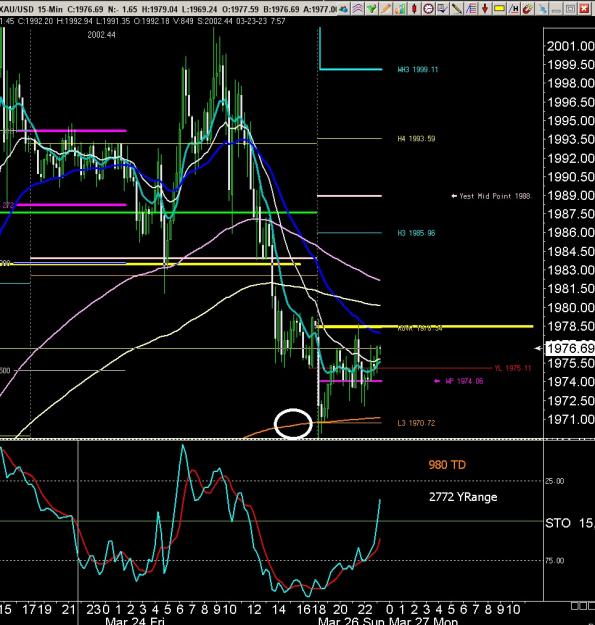Choose the Fibonacci fan lines tool
The image size is (595, 625).
471,8
